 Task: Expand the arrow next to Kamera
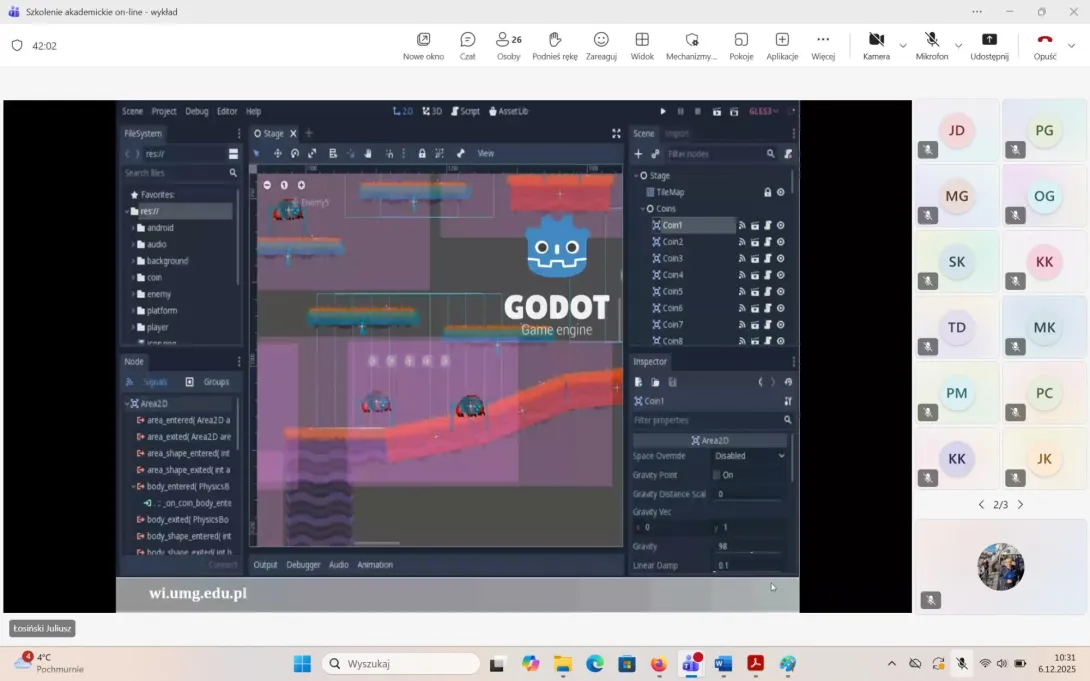coord(903,46)
